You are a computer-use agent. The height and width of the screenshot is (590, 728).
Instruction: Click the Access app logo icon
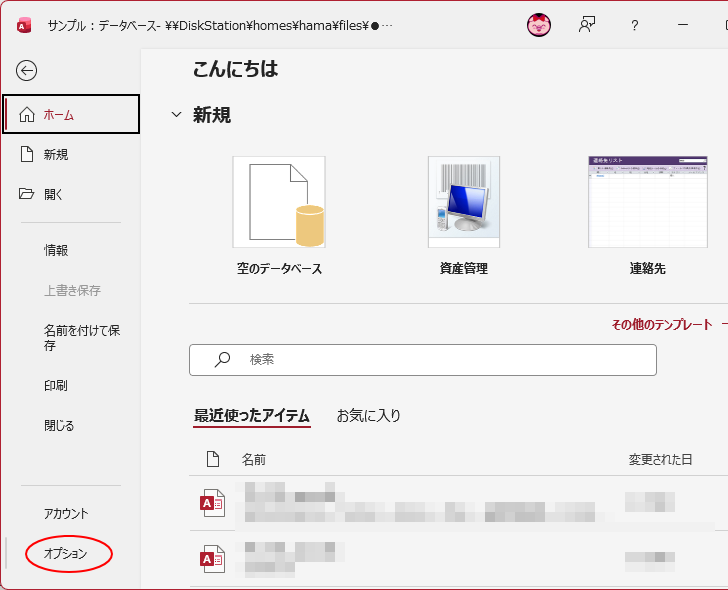23,26
